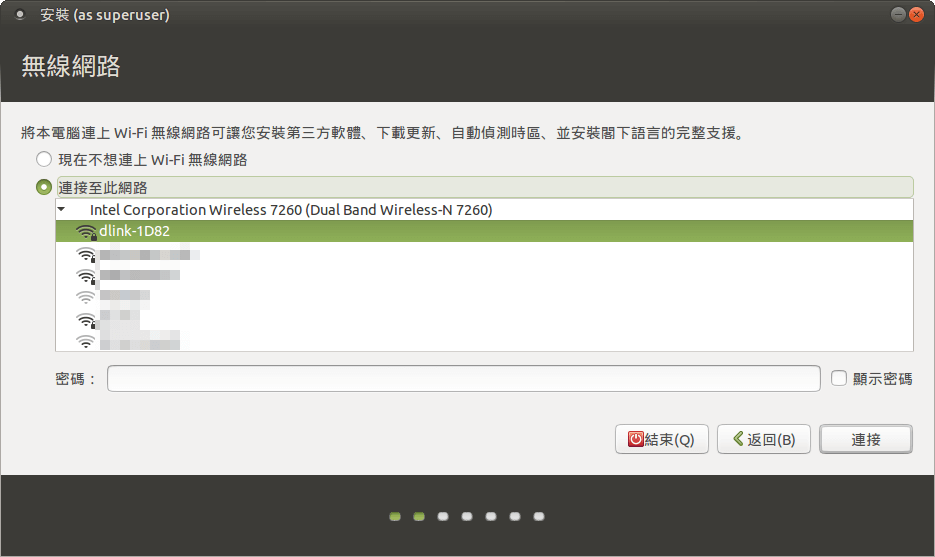Click the second network's locked Wi-Fi icon
Viewport: 935px width, 557px height.
(x=86, y=255)
